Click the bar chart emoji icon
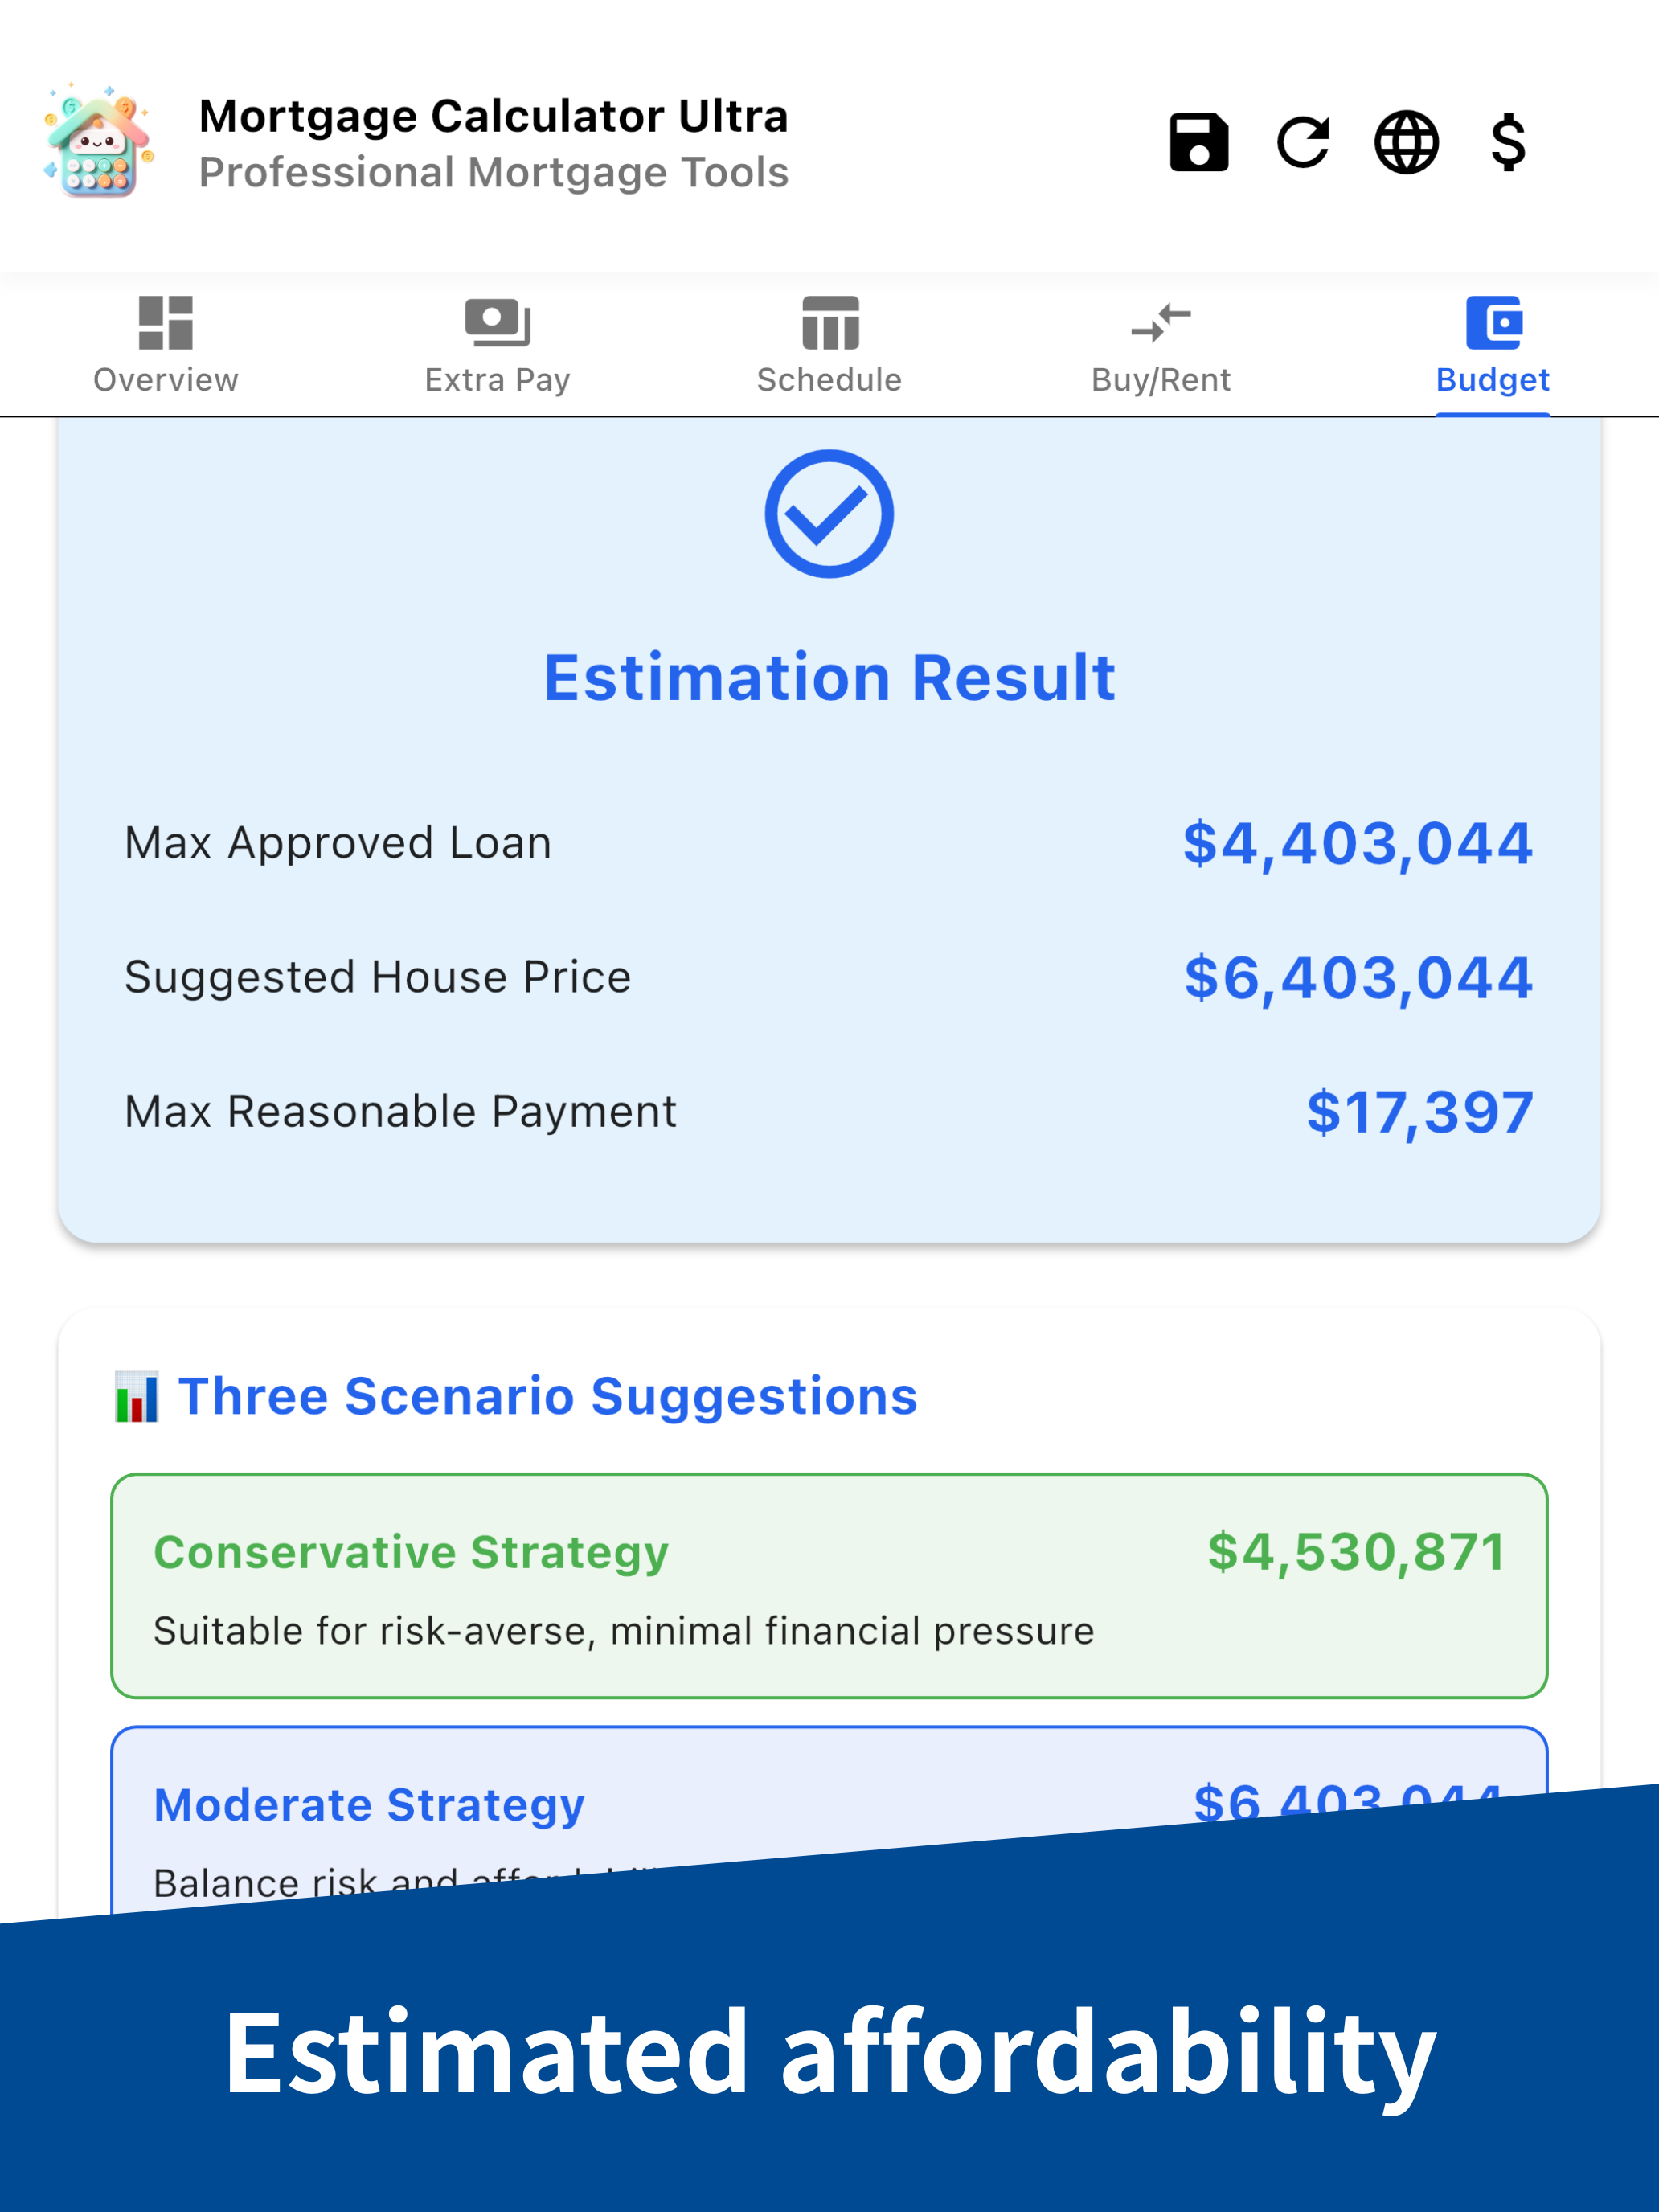The height and width of the screenshot is (2212, 1659). point(136,1396)
